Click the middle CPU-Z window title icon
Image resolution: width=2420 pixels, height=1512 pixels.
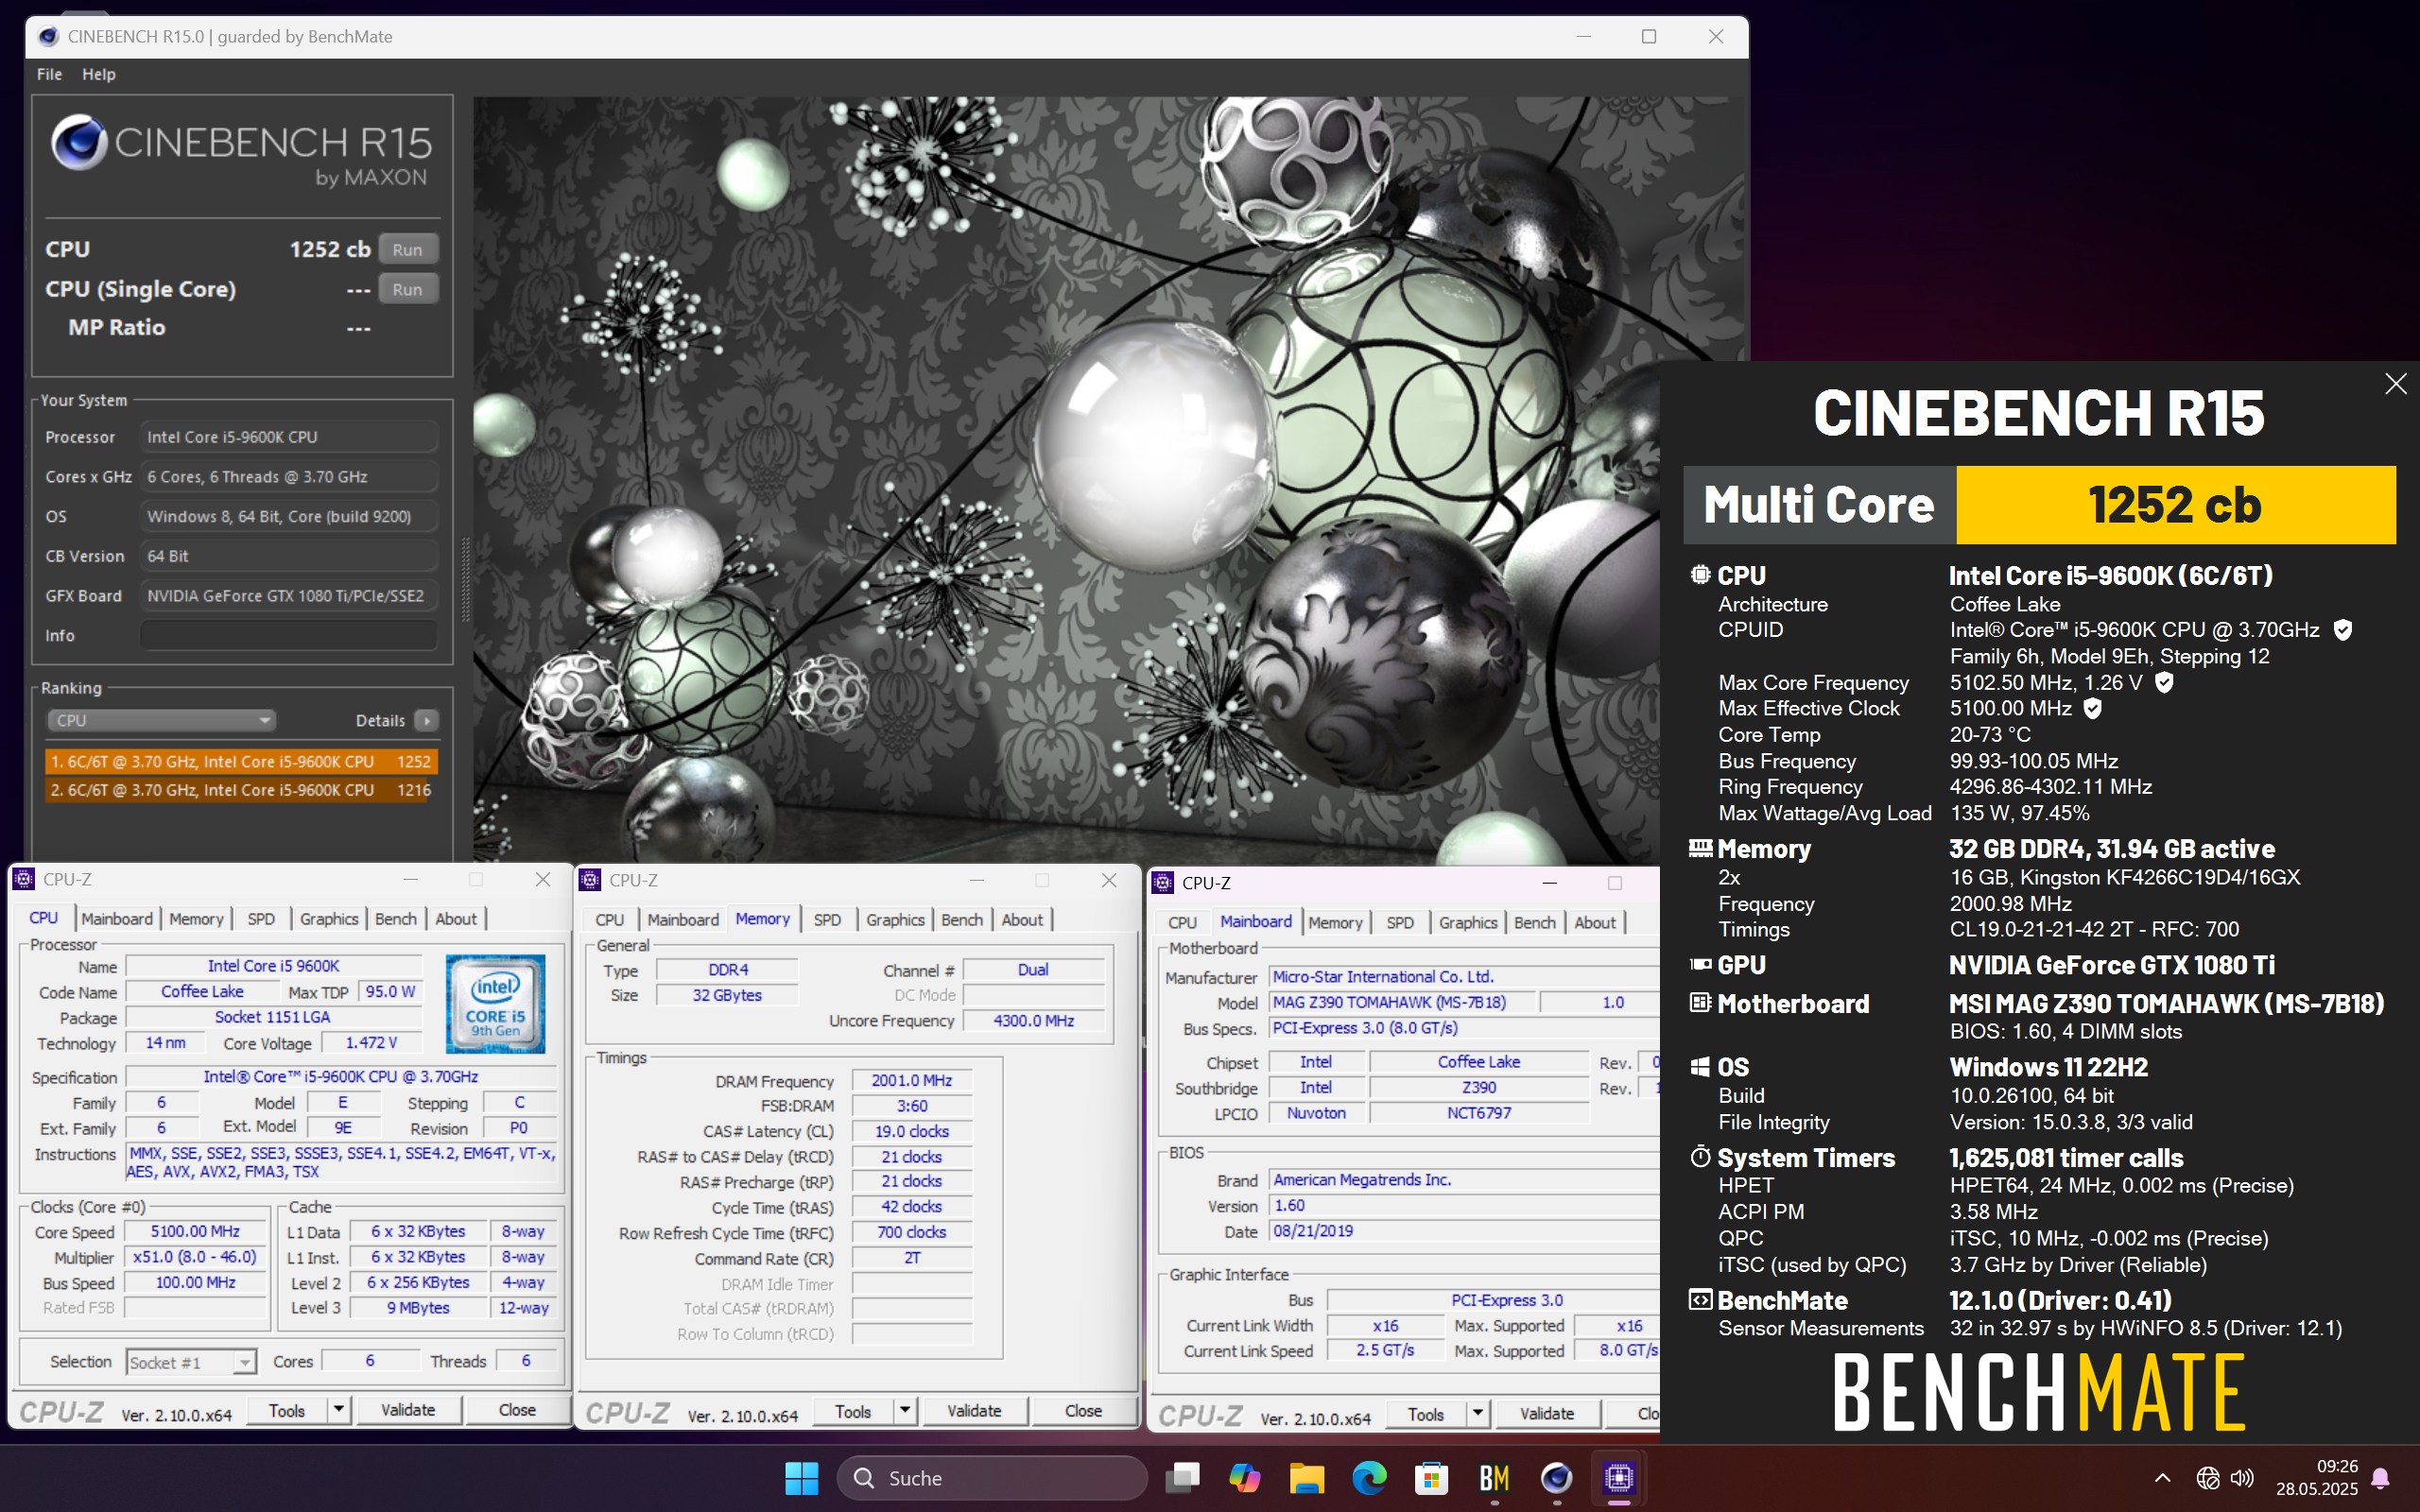590,880
